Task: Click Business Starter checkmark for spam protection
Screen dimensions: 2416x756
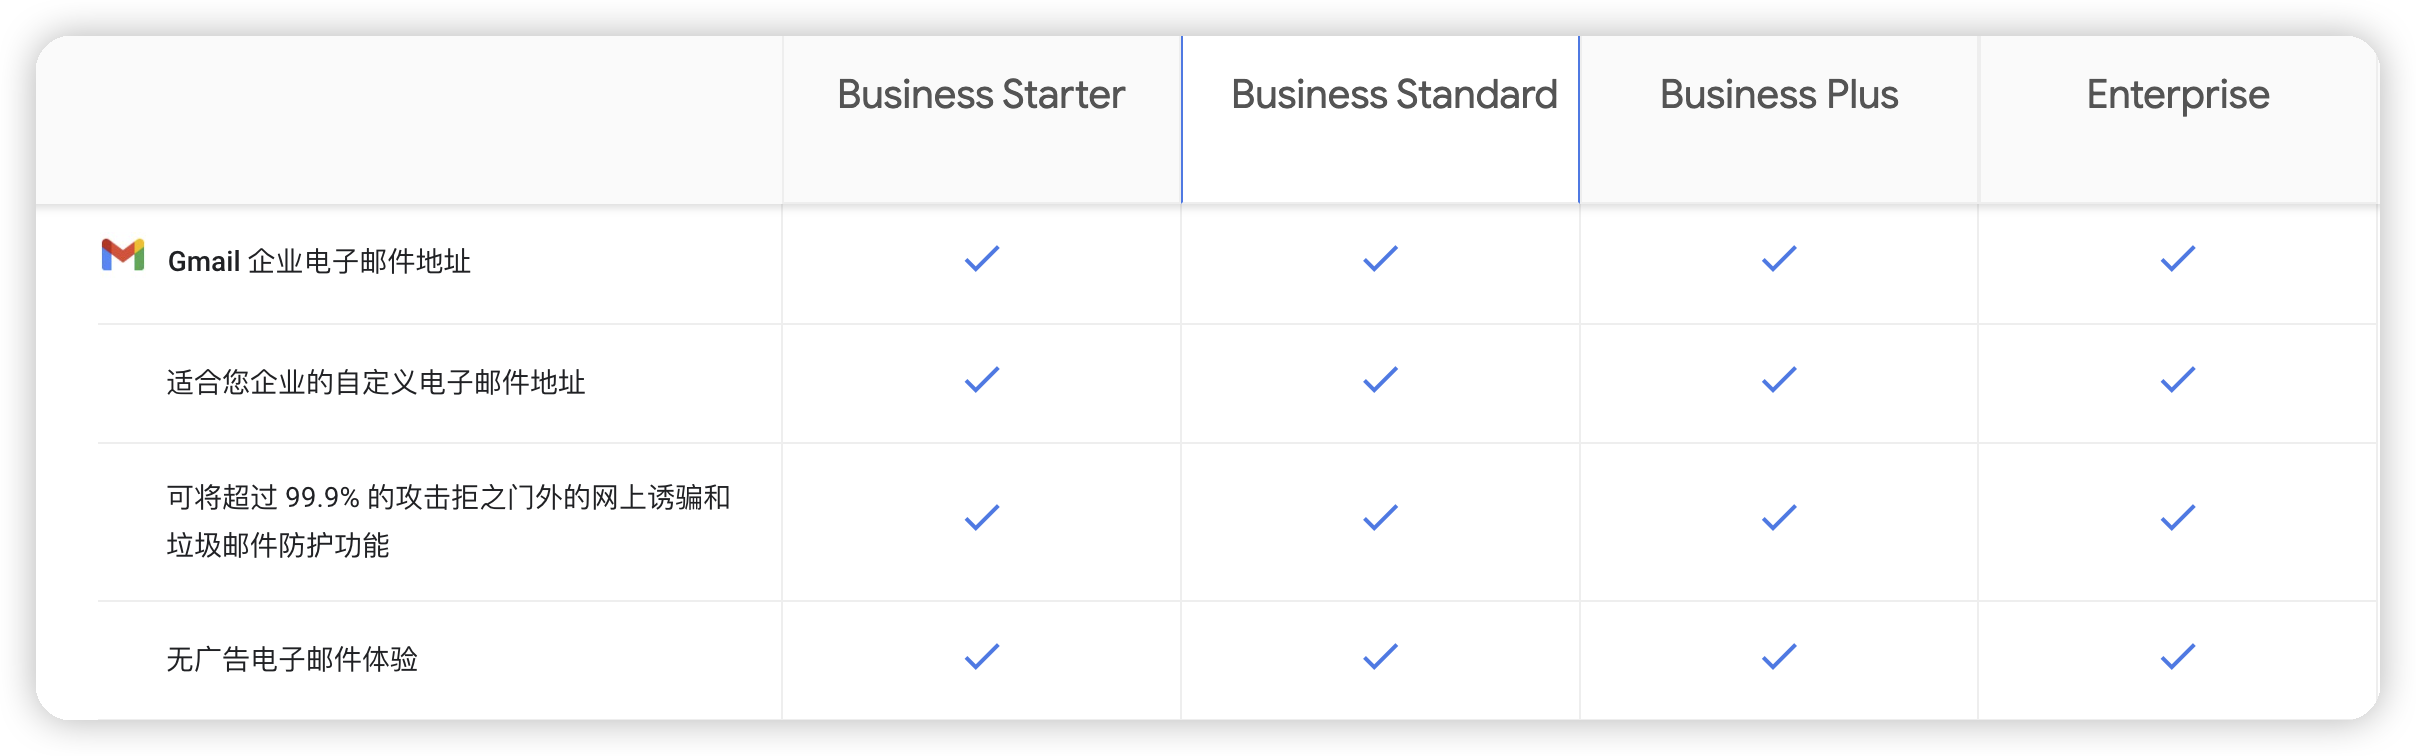Action: pyautogui.click(x=982, y=518)
